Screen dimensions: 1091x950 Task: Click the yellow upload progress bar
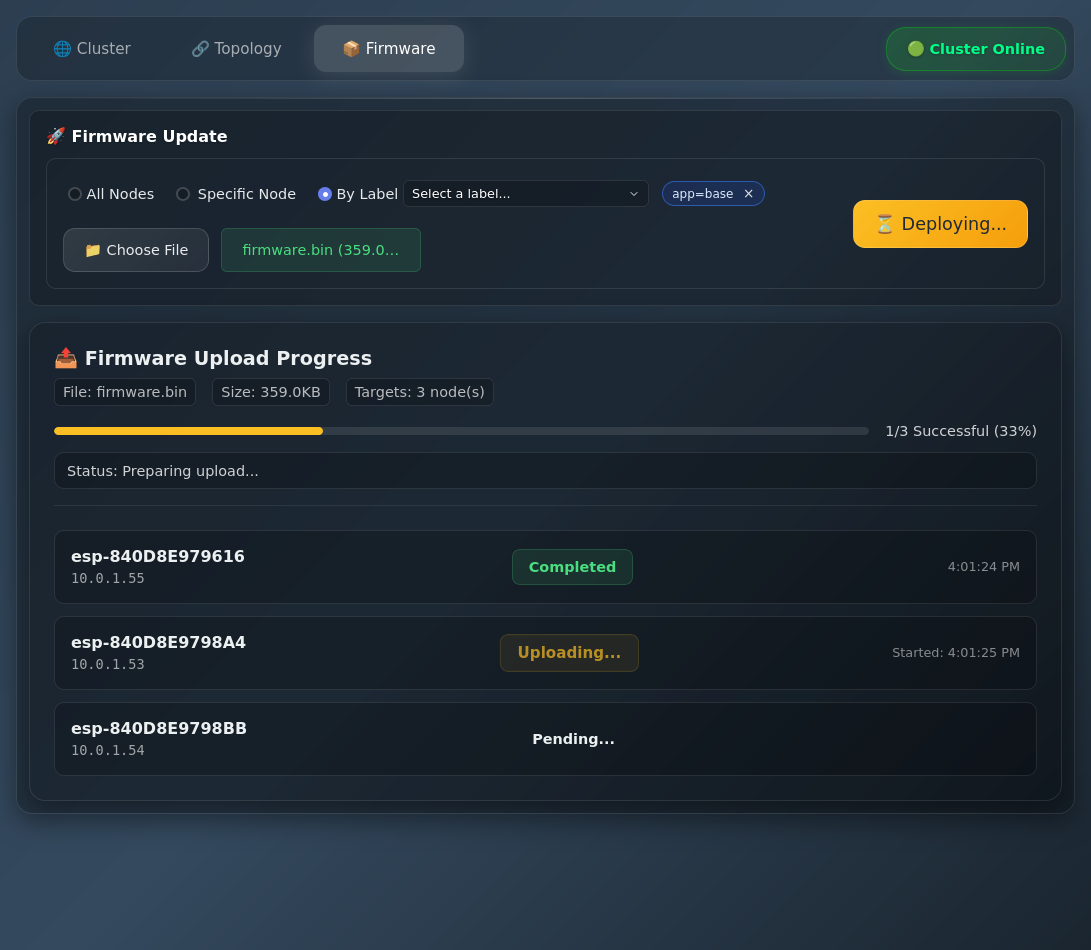click(x=189, y=431)
